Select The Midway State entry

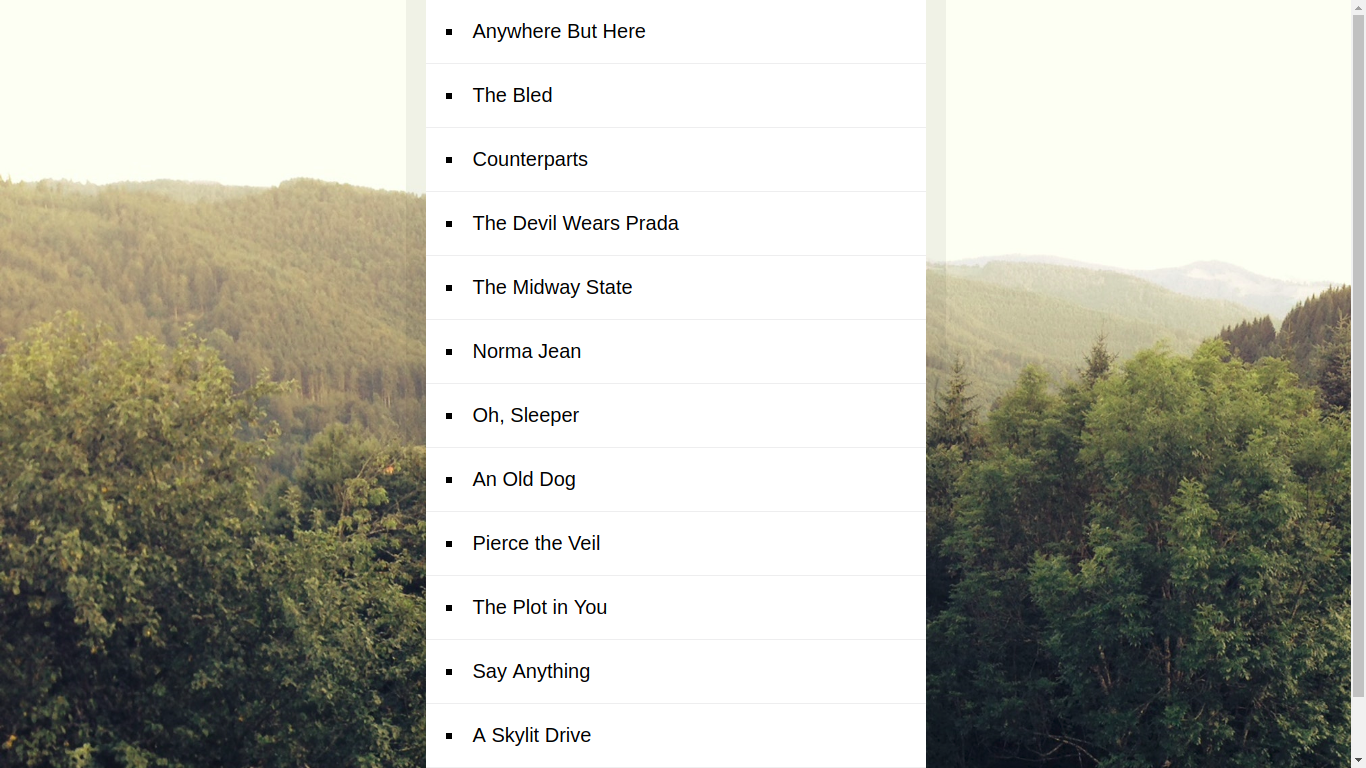(x=676, y=288)
